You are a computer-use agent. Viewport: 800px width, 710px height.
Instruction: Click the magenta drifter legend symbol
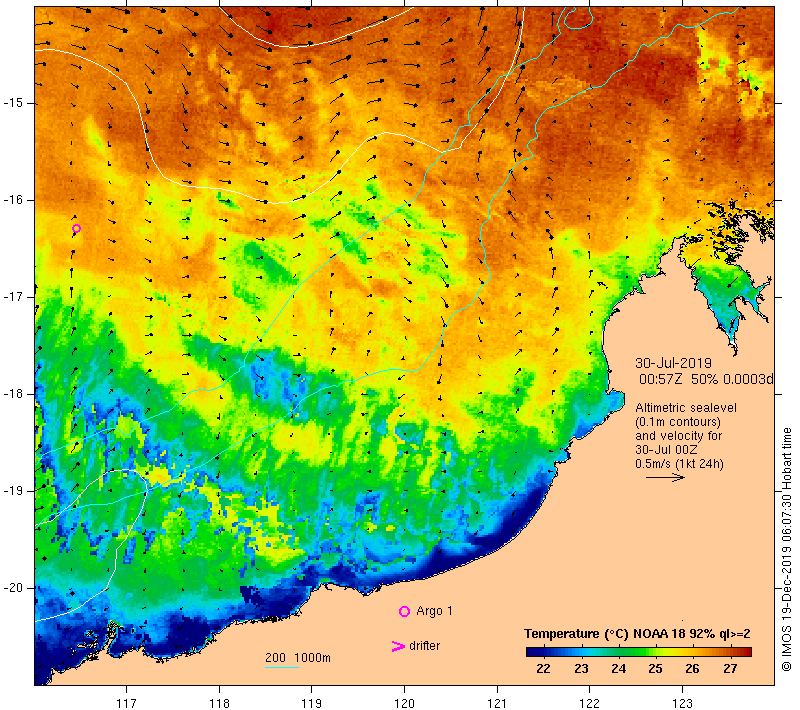click(x=398, y=646)
